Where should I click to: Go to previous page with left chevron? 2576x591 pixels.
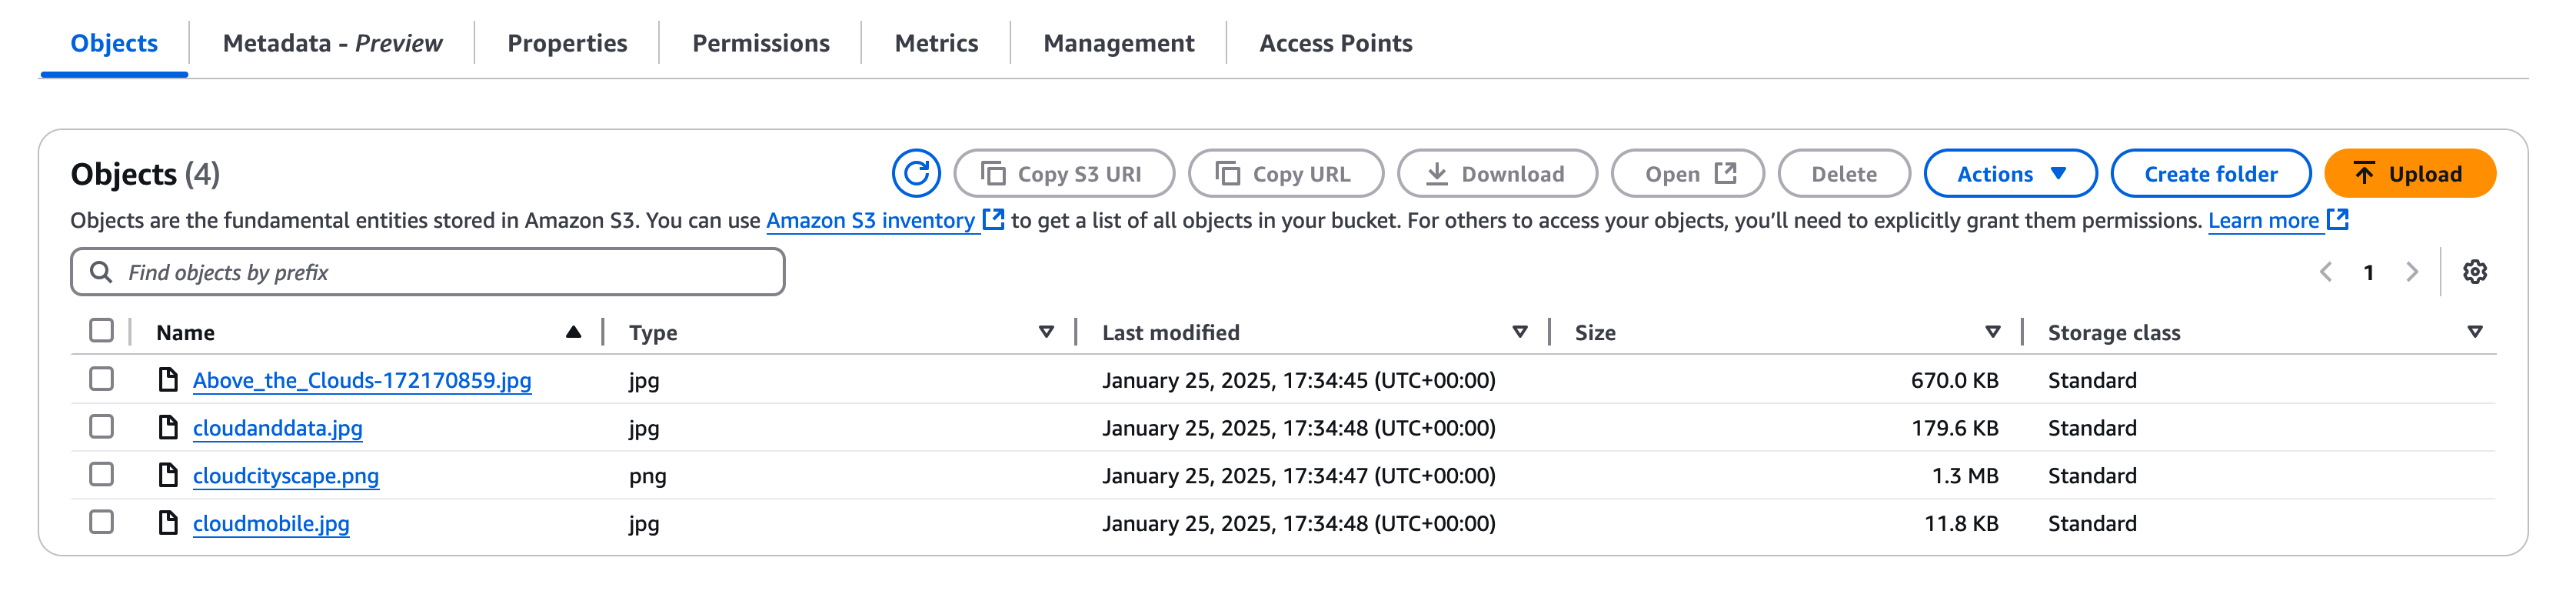2326,272
